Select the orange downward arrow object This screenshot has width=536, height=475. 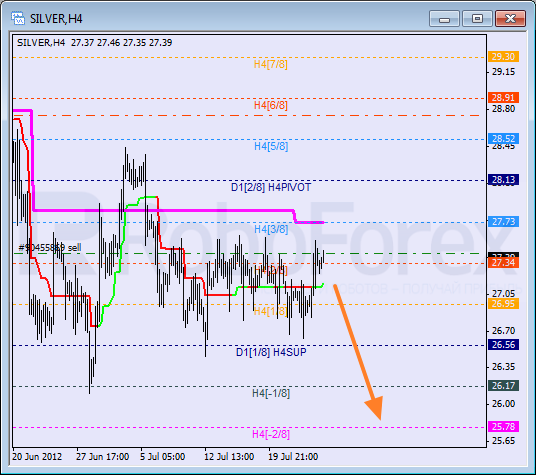(x=358, y=352)
